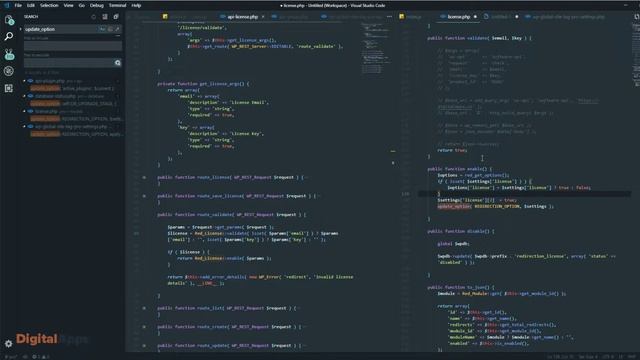Click the left editor minimap
Screen dimensions: 640x360
tap(375, 48)
